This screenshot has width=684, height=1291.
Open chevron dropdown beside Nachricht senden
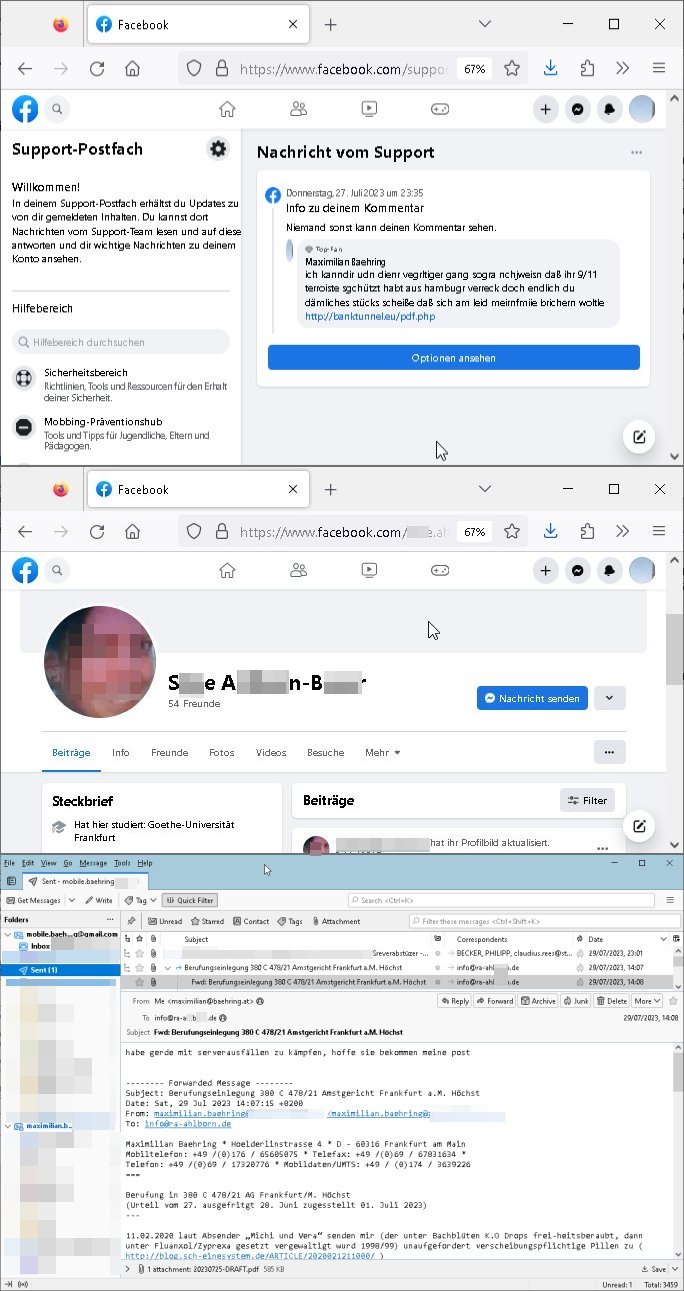(609, 698)
